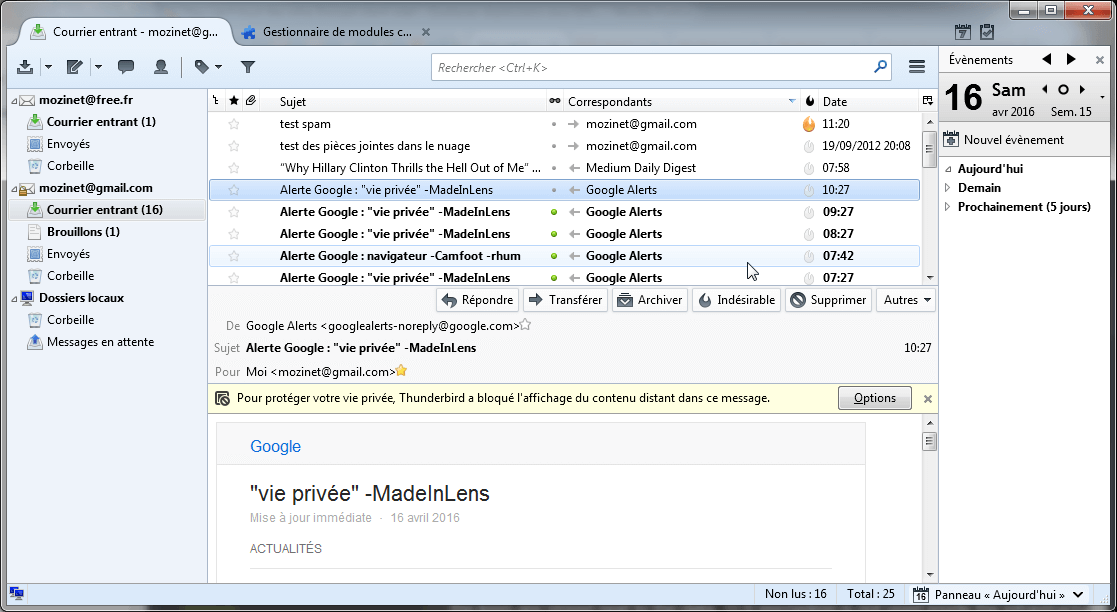Image resolution: width=1117 pixels, height=612 pixels.
Task: Expand Prochainement (5 jours) section
Action: [948, 207]
